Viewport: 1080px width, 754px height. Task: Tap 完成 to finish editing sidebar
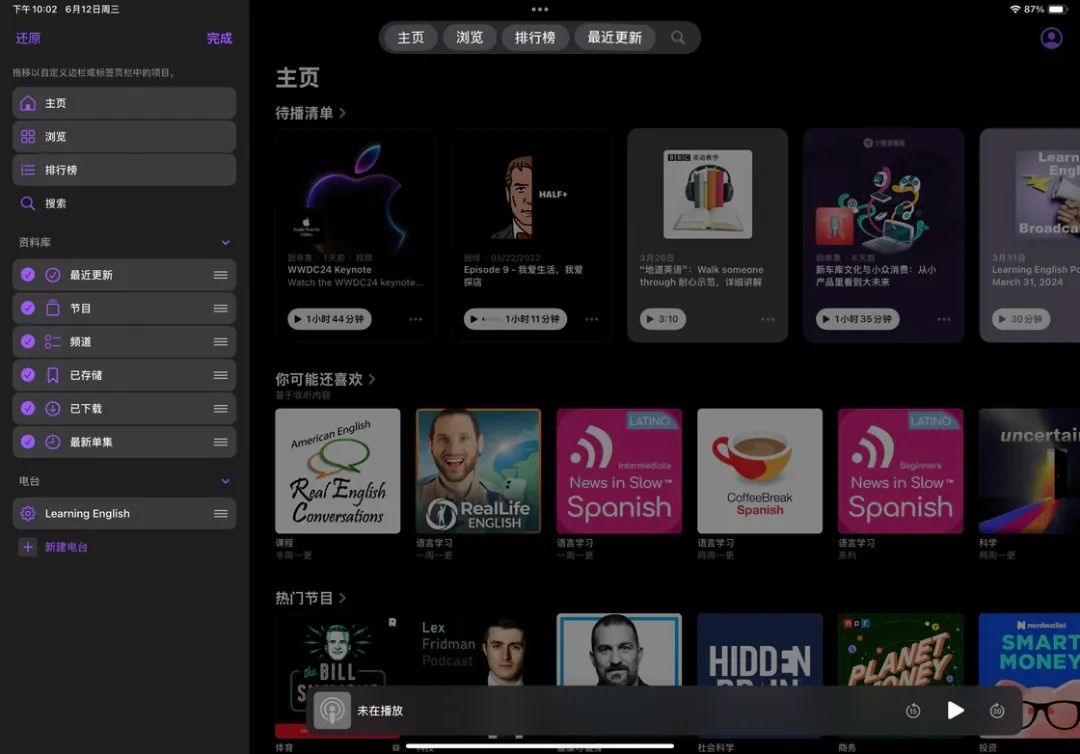pos(219,39)
